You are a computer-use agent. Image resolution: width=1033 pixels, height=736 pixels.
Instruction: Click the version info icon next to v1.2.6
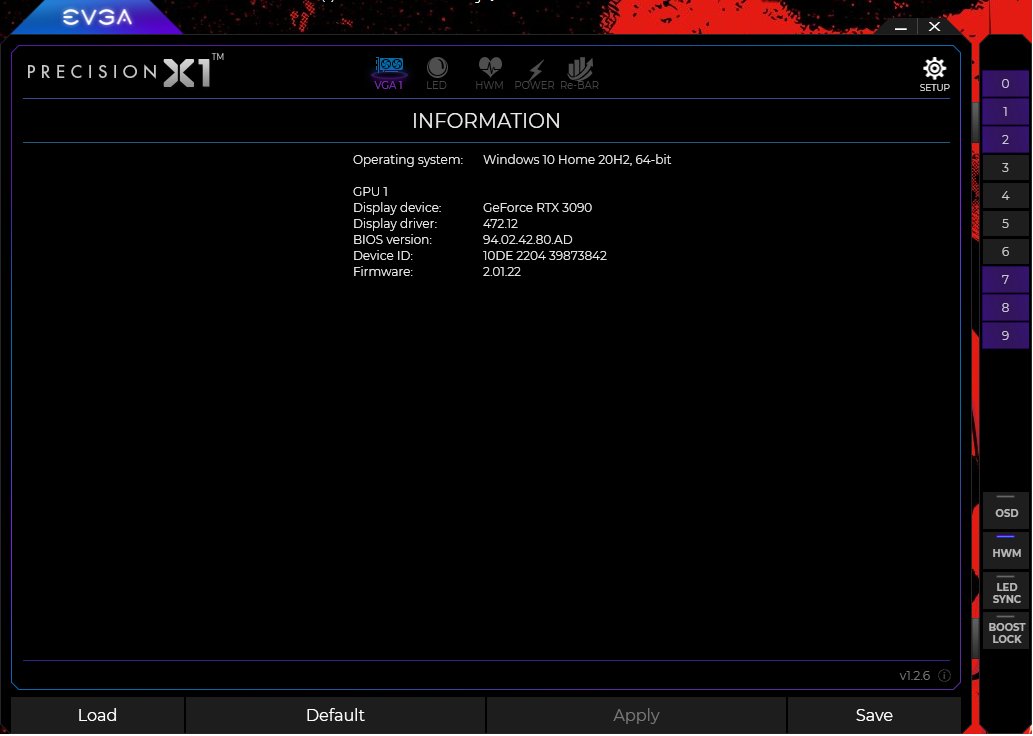point(944,675)
